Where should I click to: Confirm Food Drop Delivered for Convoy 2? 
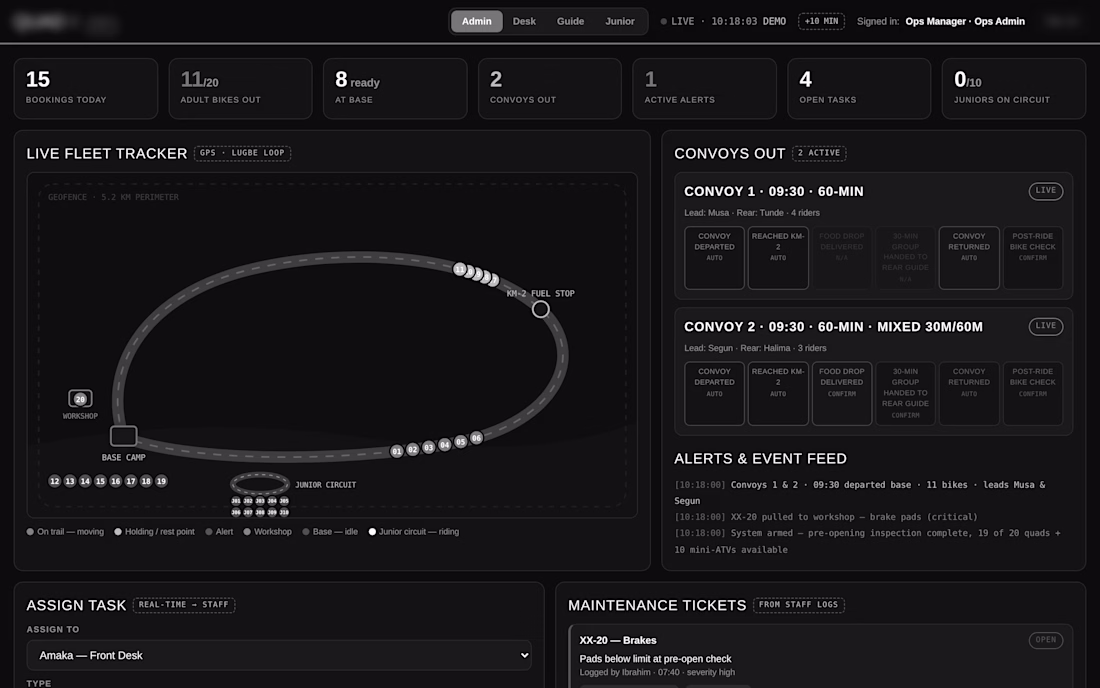point(842,393)
